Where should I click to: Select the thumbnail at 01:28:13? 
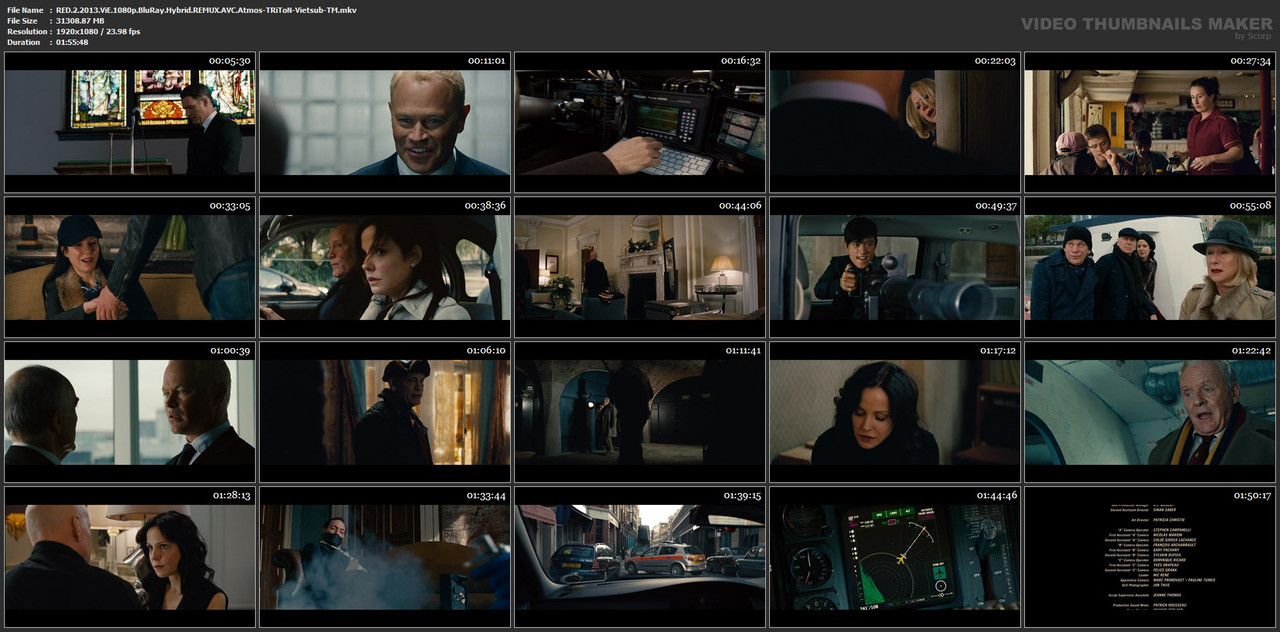coord(130,557)
